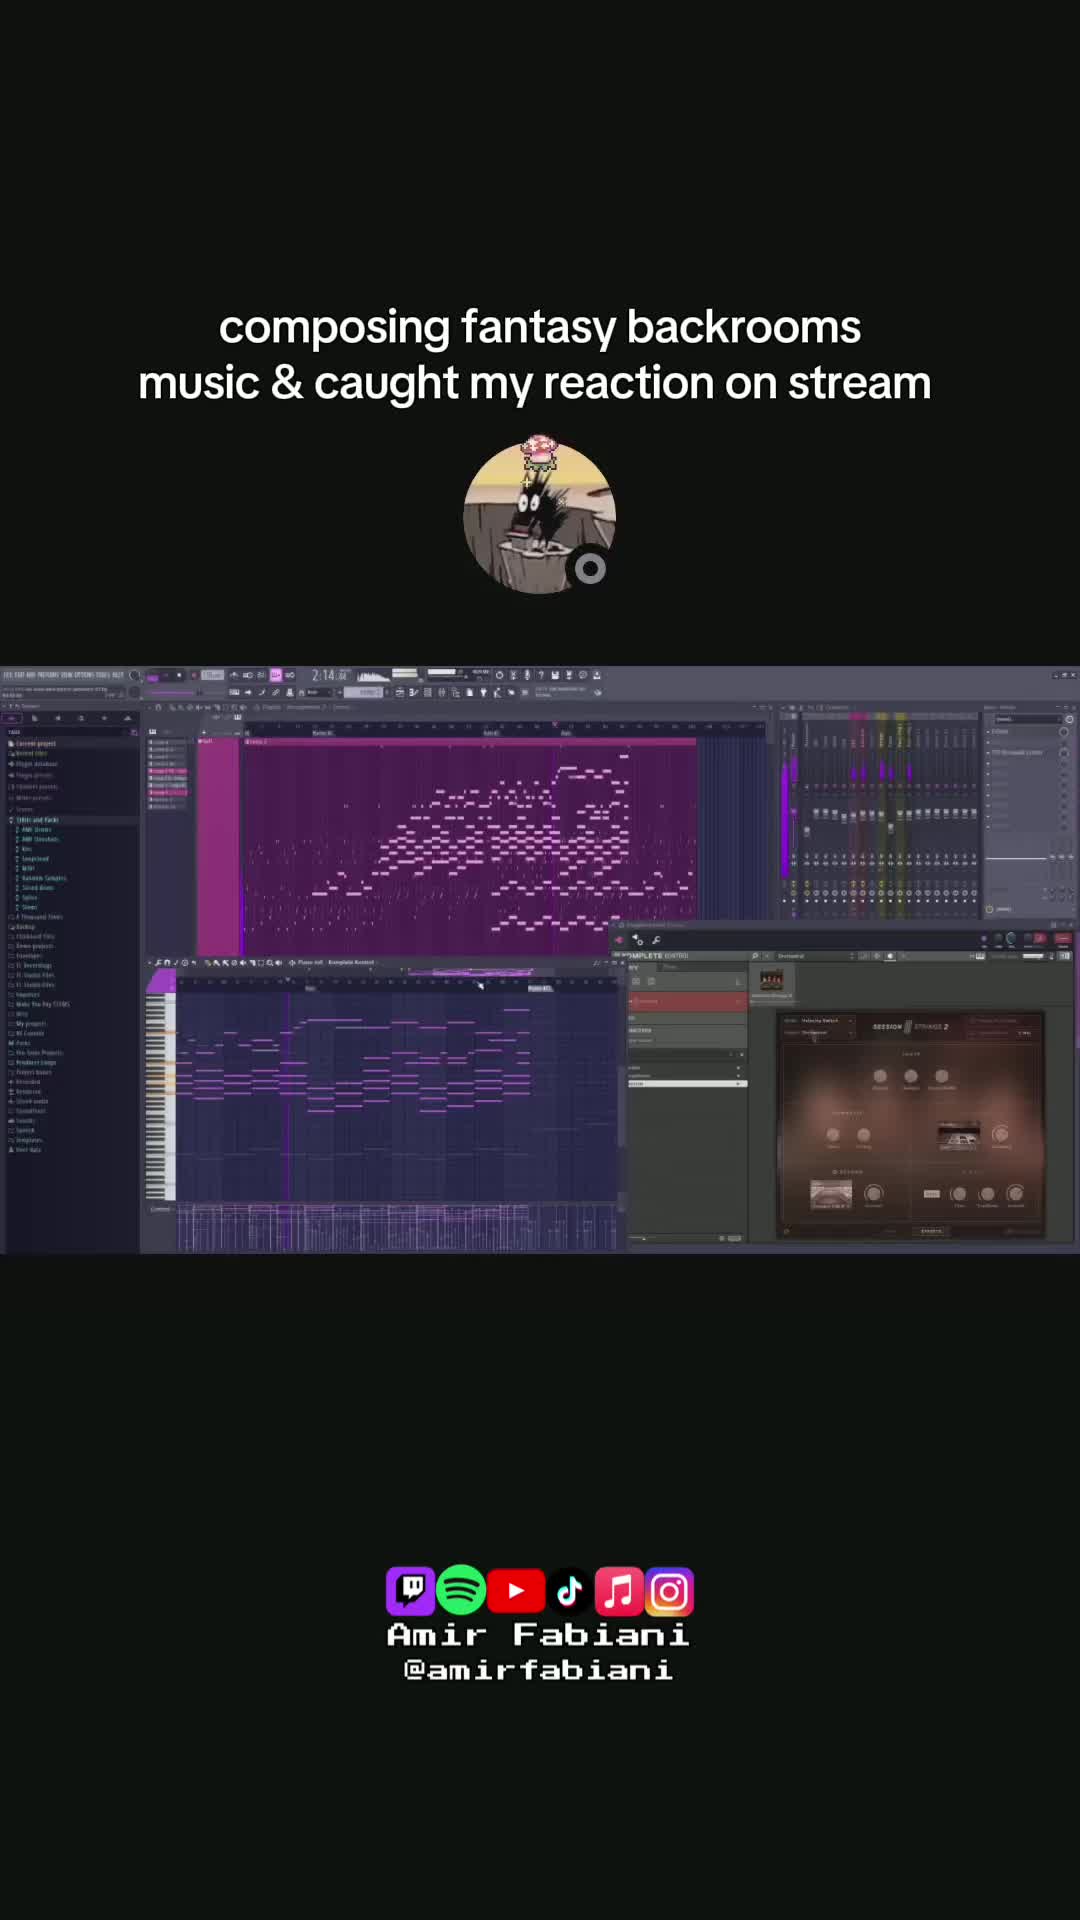
Task: Click the mushroom creature profile avatar
Action: click(539, 517)
